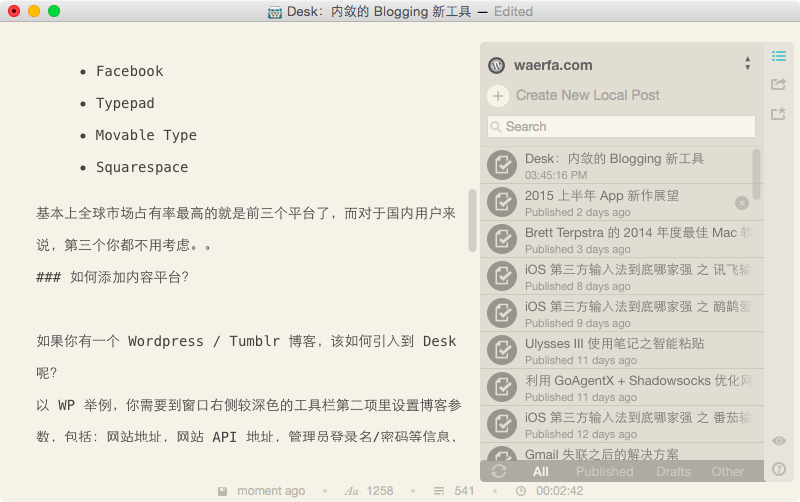Click edit icon of Ulysses III post

click(502, 350)
